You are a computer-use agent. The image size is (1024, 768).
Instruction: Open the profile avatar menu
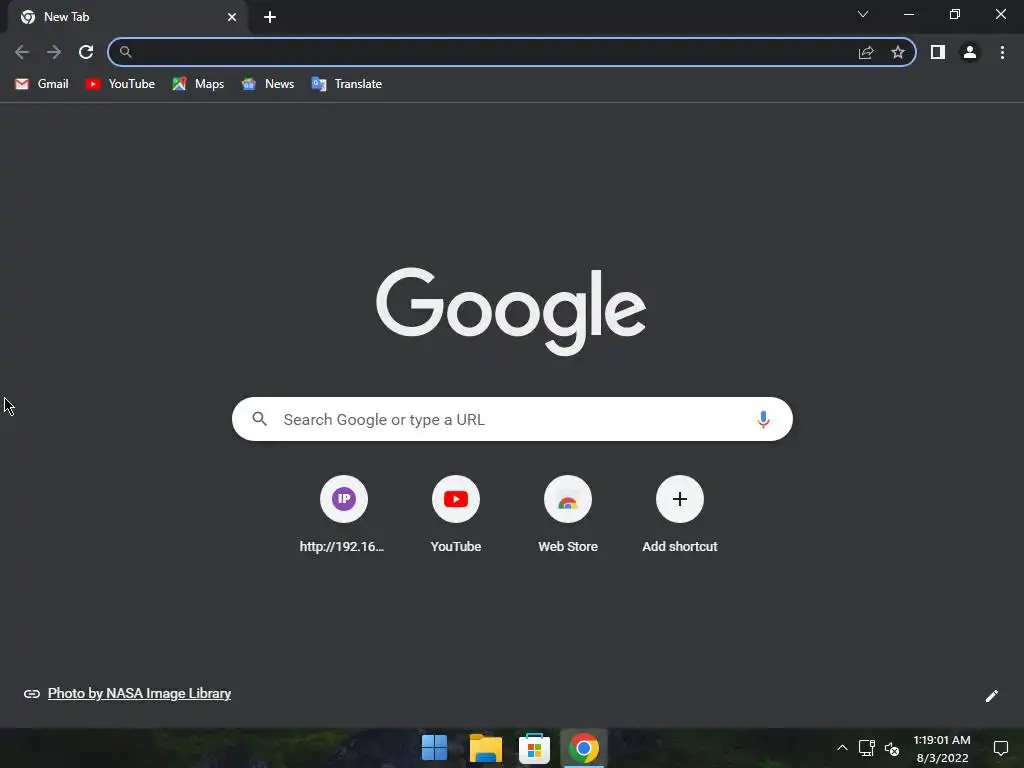[970, 52]
